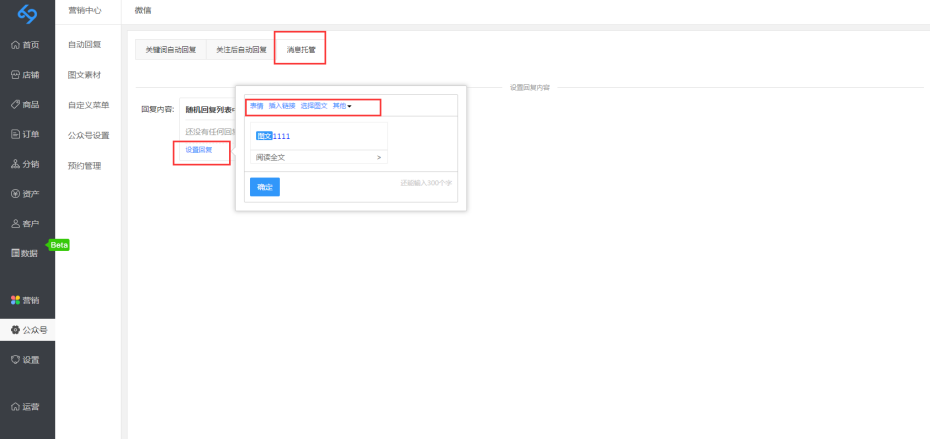Open 分销 distribution in sidebar
Screen dimensions: 930x439
pyautogui.click(x=27, y=164)
